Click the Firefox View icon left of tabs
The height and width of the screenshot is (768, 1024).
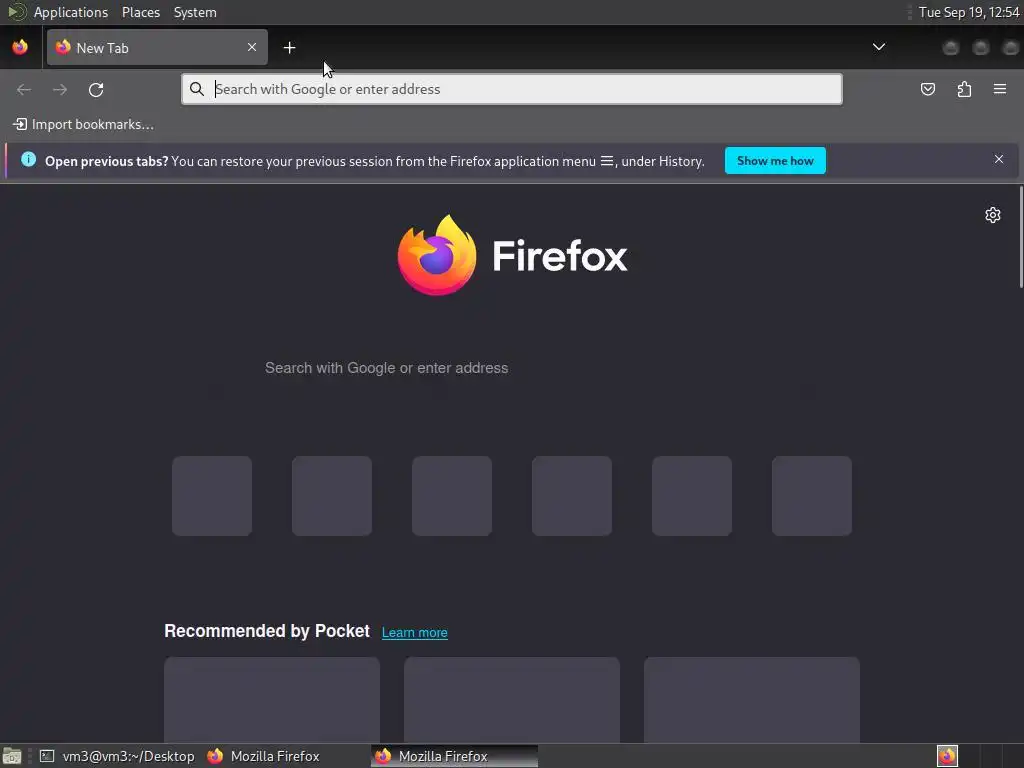(x=20, y=47)
